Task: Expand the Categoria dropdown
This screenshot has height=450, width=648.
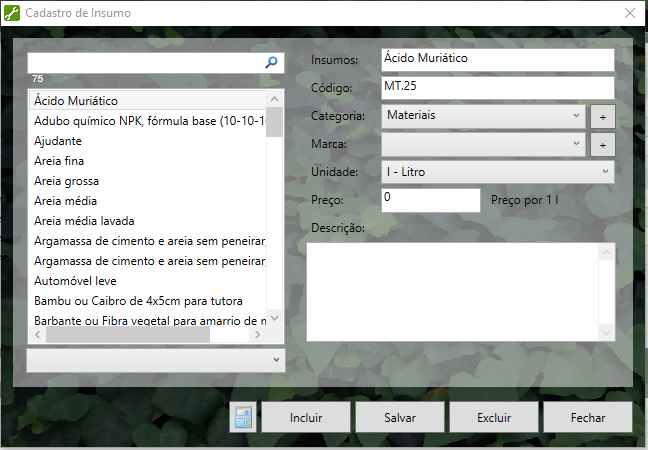Action: pyautogui.click(x=483, y=116)
